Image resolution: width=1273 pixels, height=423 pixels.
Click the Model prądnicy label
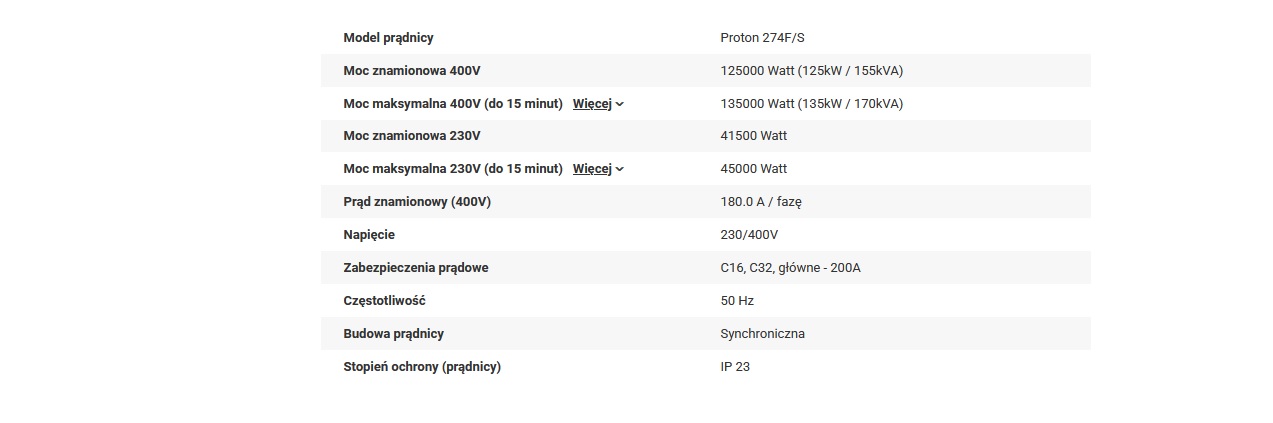(388, 38)
